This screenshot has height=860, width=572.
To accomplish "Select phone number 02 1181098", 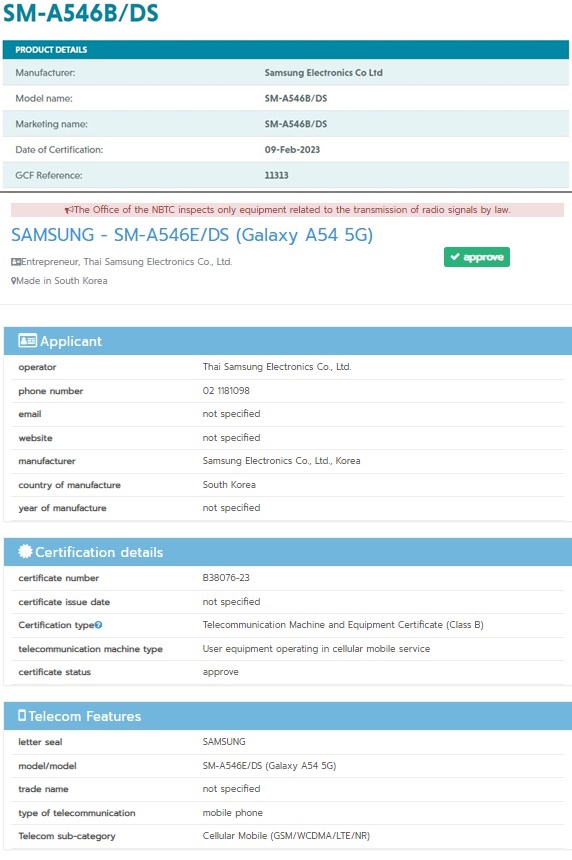I will point(226,391).
